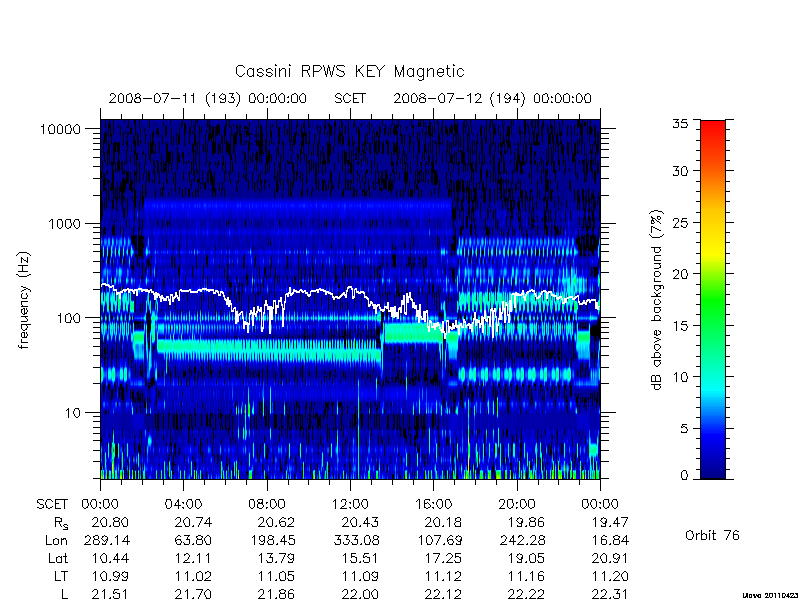Click the Lon value '333.08'

tap(356, 540)
